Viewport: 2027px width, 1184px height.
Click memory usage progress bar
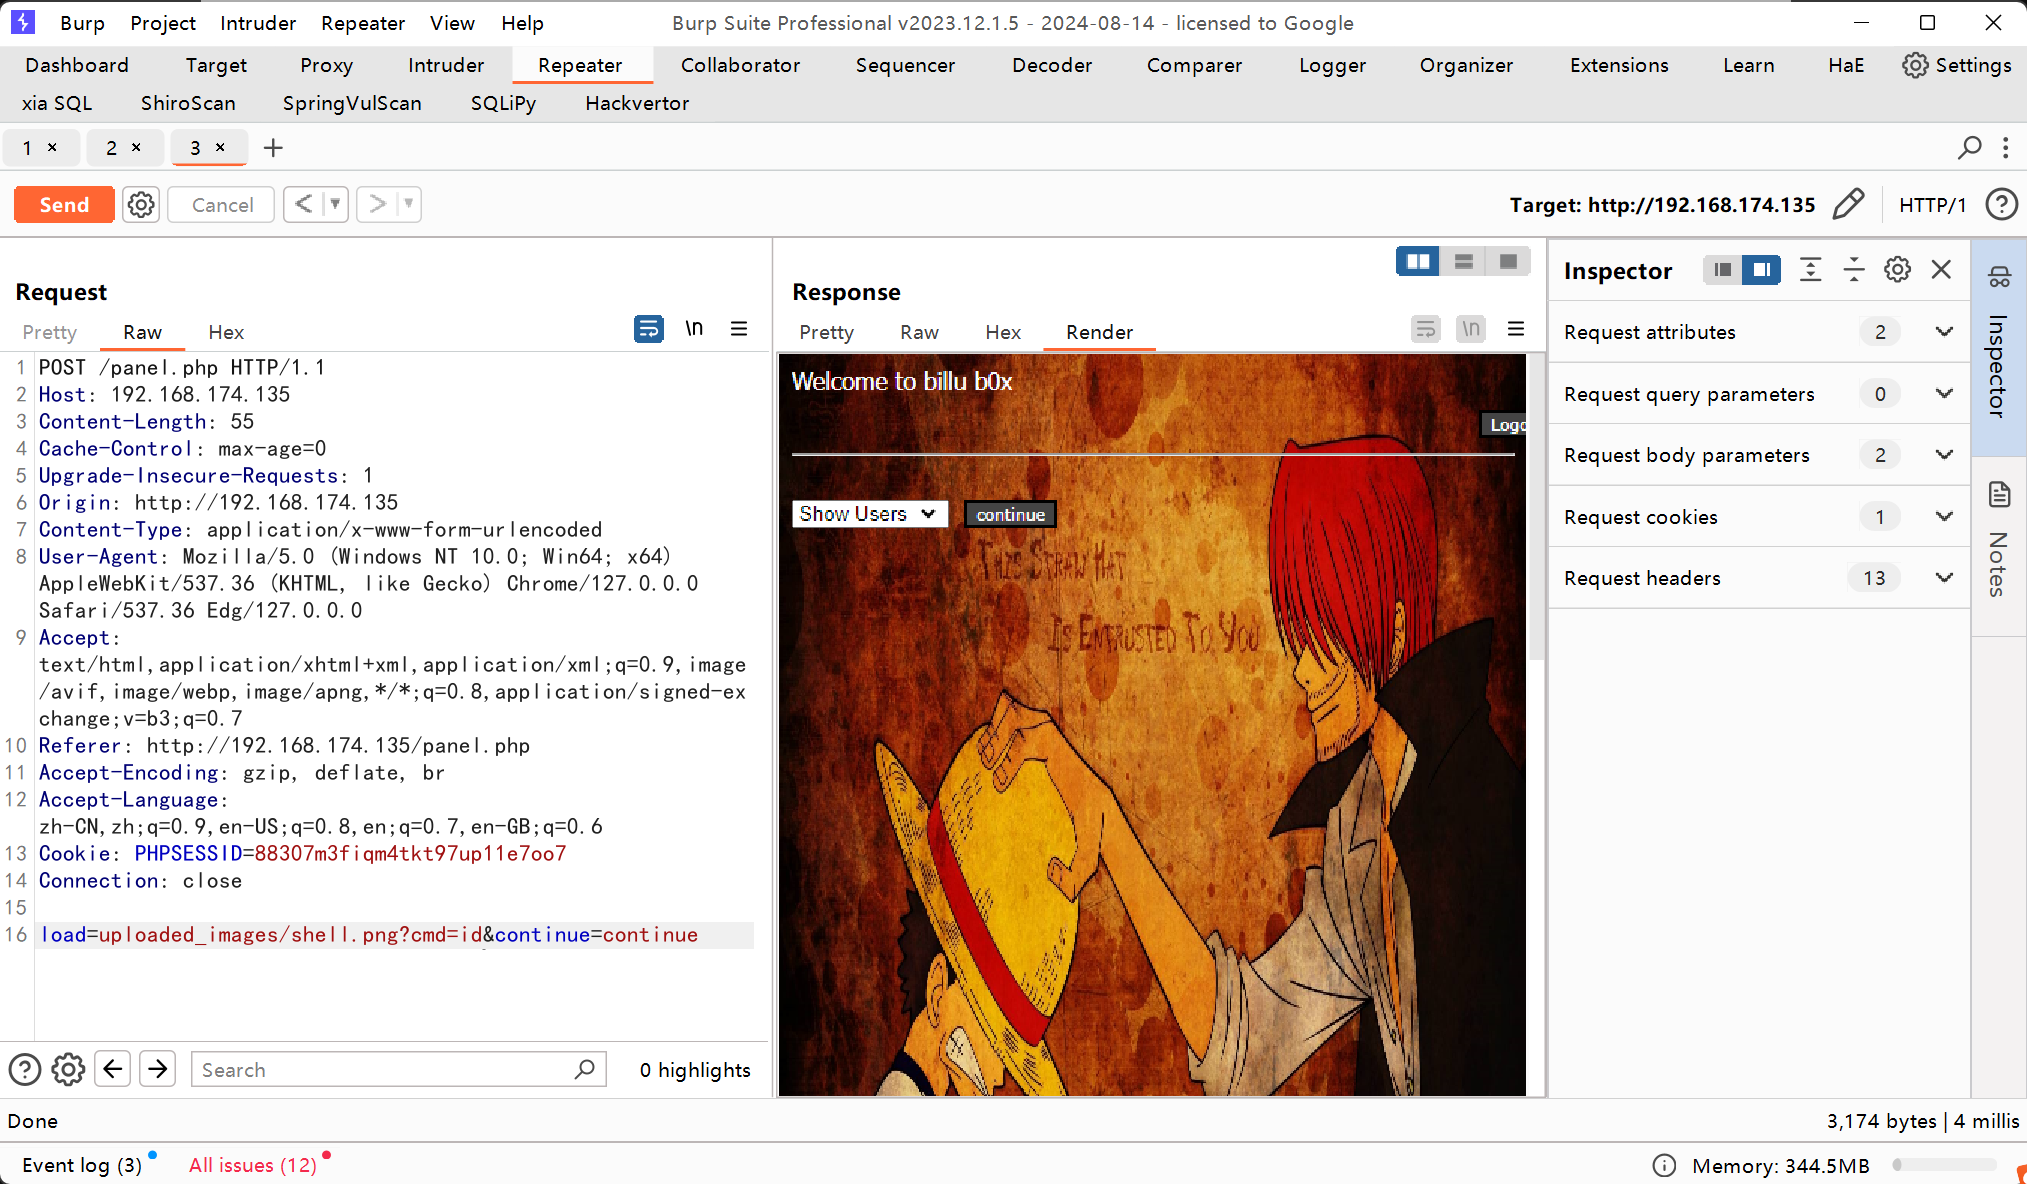(x=1944, y=1165)
